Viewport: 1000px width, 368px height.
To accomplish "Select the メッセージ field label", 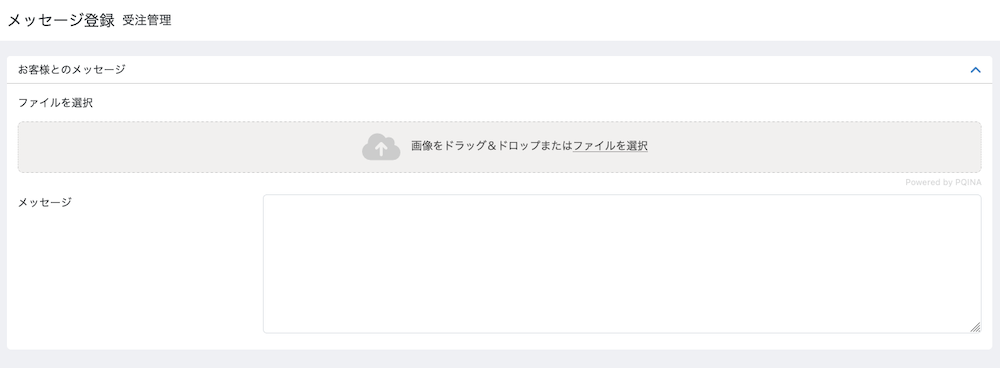I will 45,202.
